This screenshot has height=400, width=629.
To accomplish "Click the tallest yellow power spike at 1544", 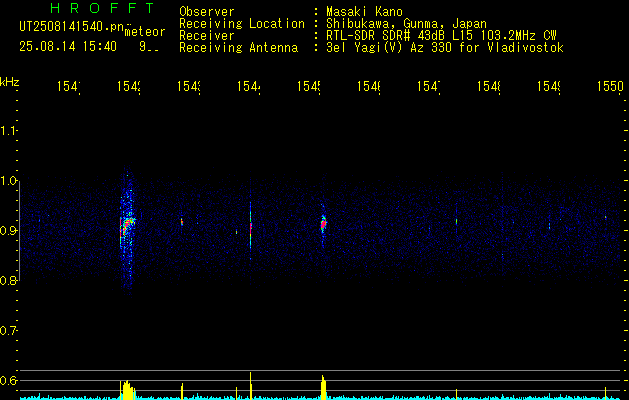I will coord(251,385).
